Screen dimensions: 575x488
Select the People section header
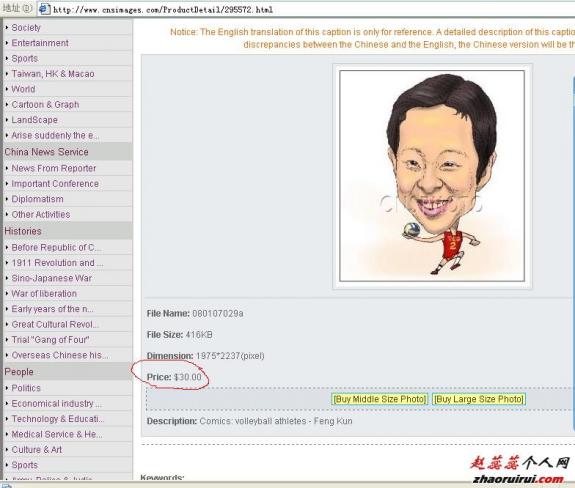point(19,372)
